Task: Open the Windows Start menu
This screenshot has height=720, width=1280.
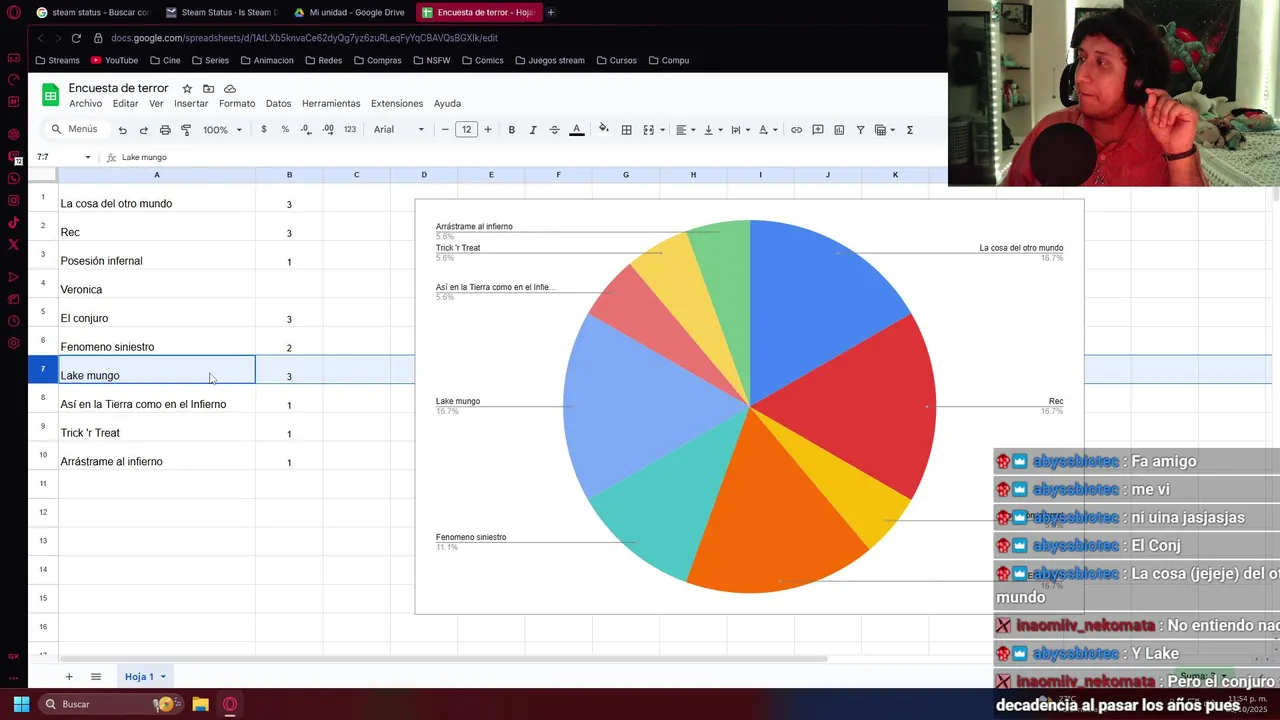Action: pos(21,704)
